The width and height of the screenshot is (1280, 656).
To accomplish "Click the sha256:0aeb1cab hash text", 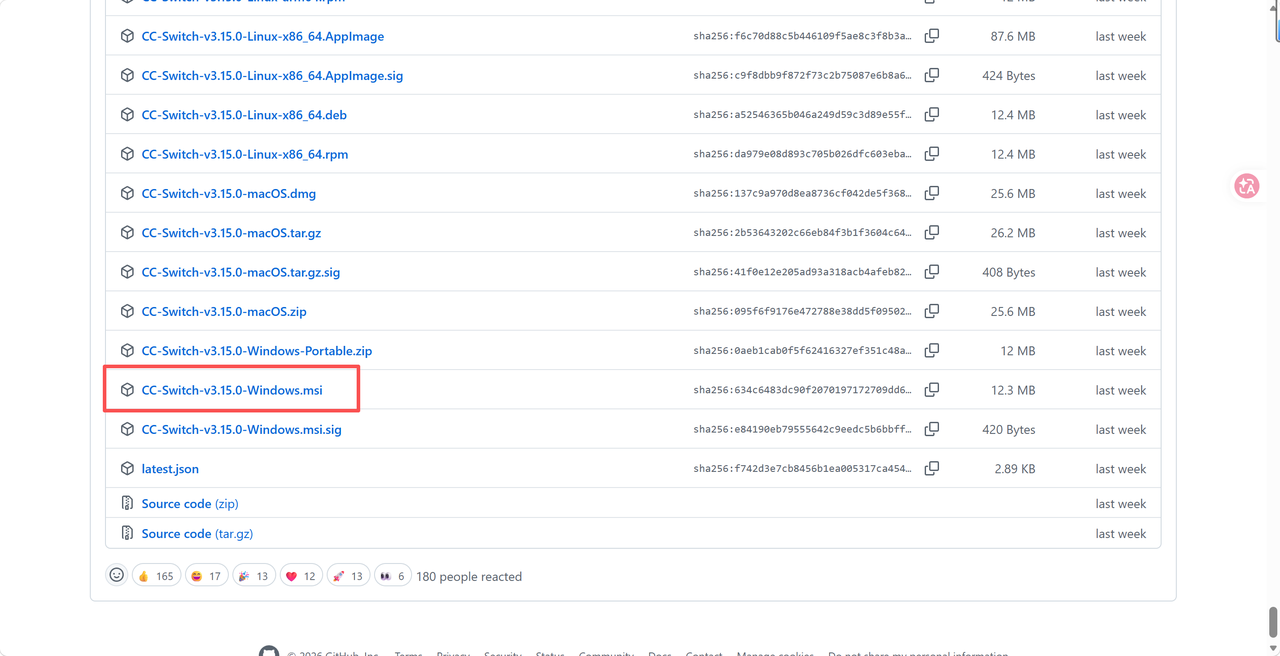I will click(x=802, y=351).
